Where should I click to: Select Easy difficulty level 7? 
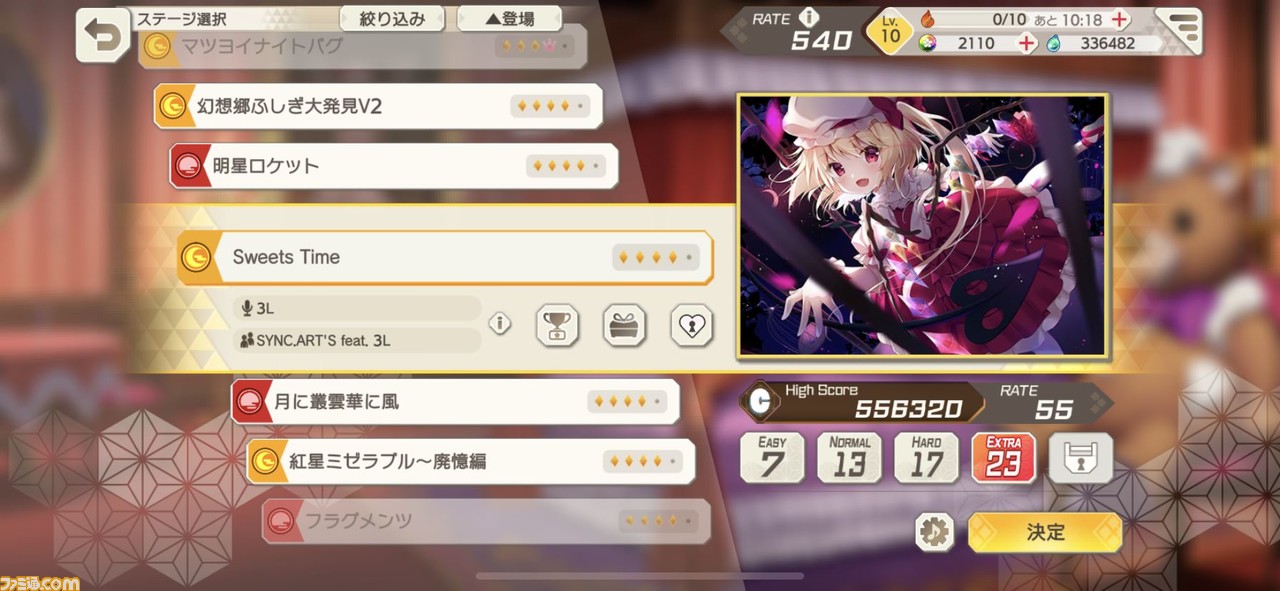point(772,458)
